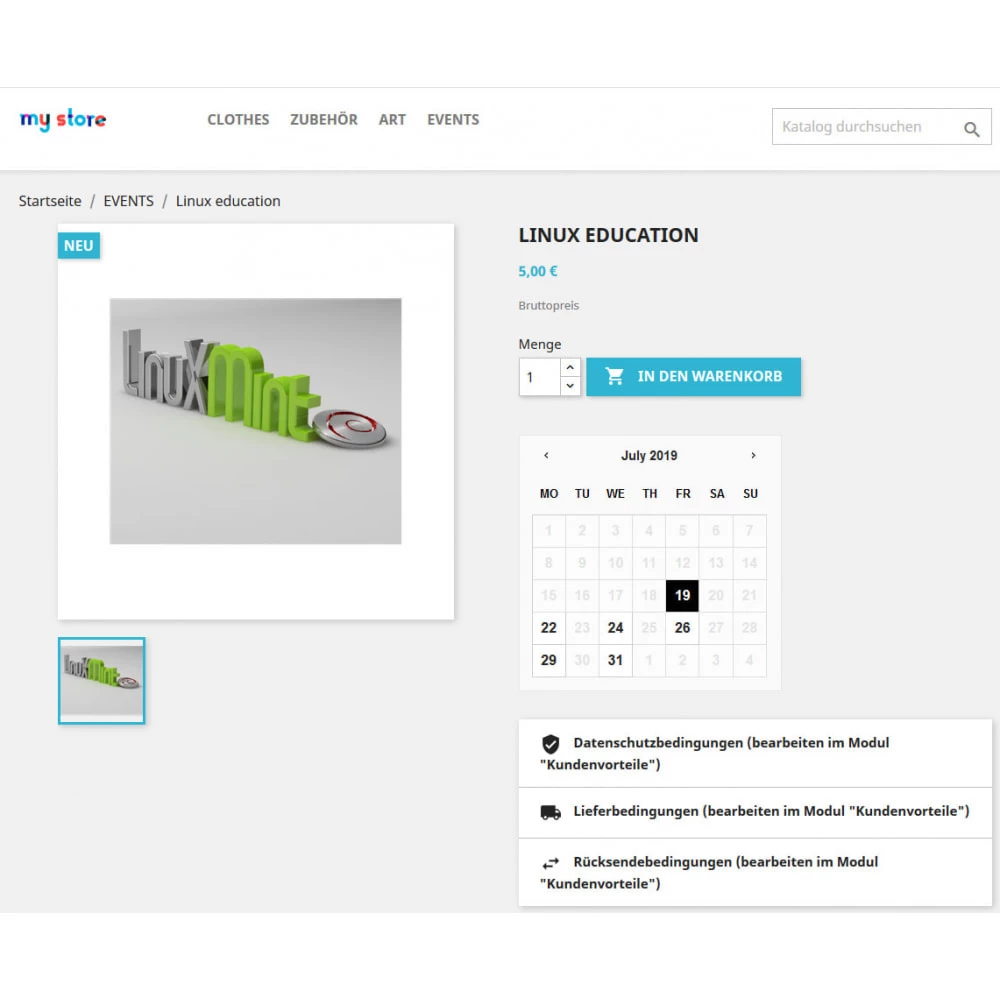Click the swap arrows icon by Rücksendebedingungen
Image resolution: width=1000 pixels, height=1000 pixels.
550,863
